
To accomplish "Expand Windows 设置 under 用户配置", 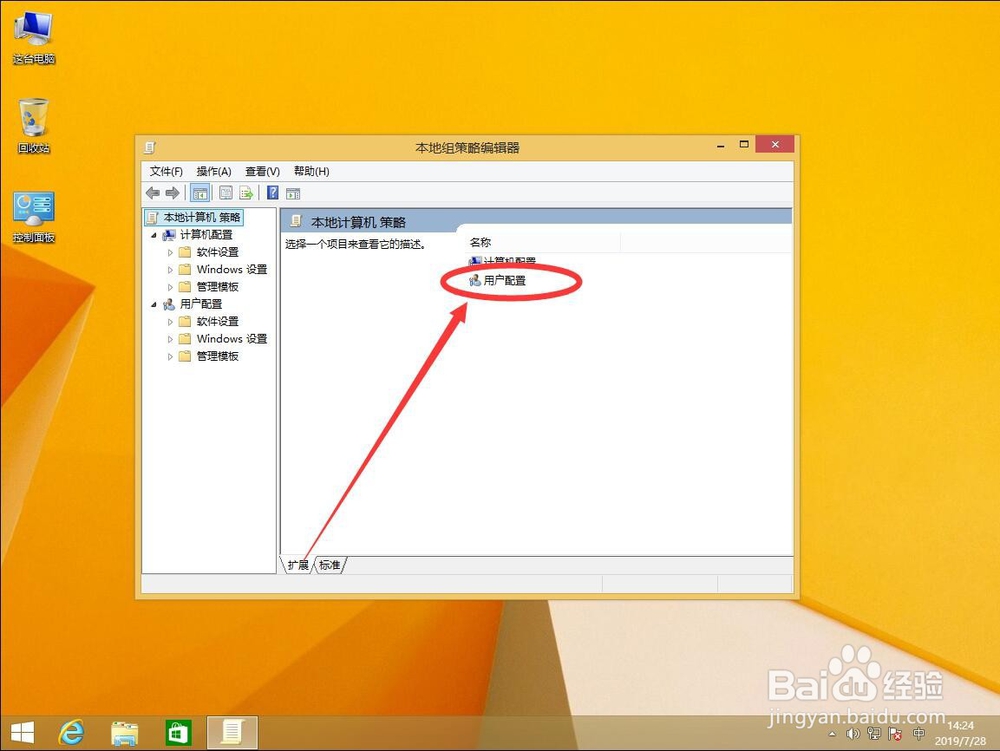I will click(170, 339).
